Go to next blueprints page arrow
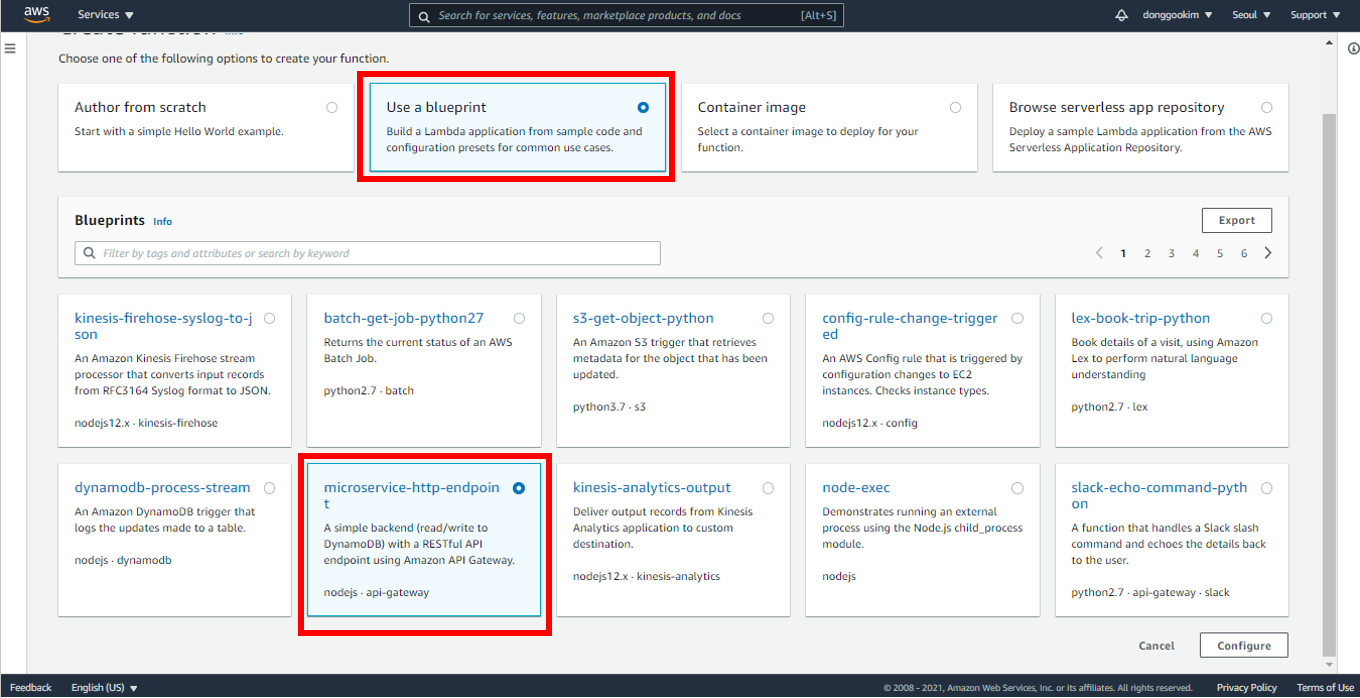Image resolution: width=1360 pixels, height=698 pixels. 1268,253
